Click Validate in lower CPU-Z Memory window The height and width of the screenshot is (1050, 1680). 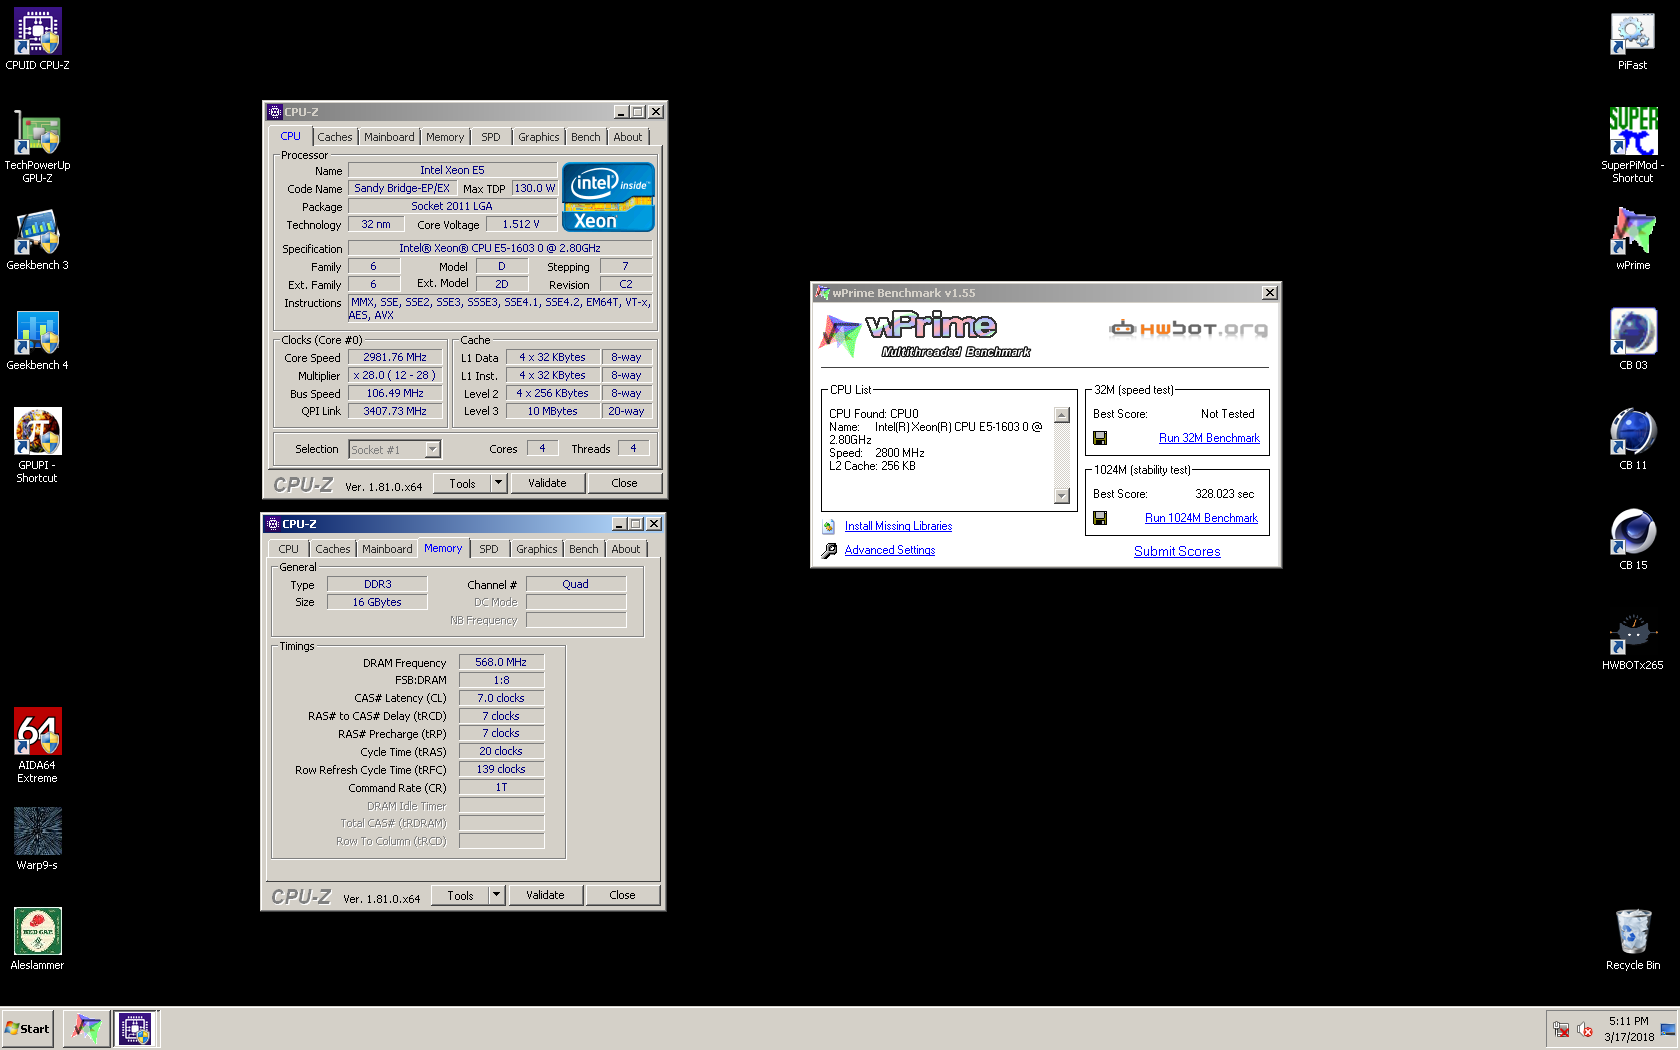point(545,895)
